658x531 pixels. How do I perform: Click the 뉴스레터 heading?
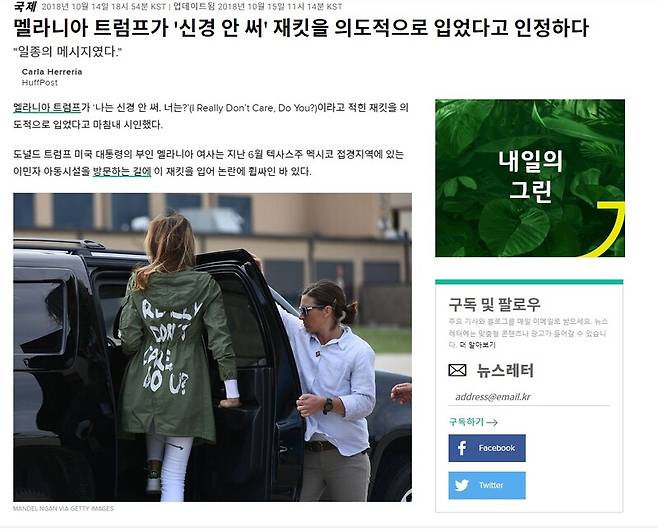[505, 370]
